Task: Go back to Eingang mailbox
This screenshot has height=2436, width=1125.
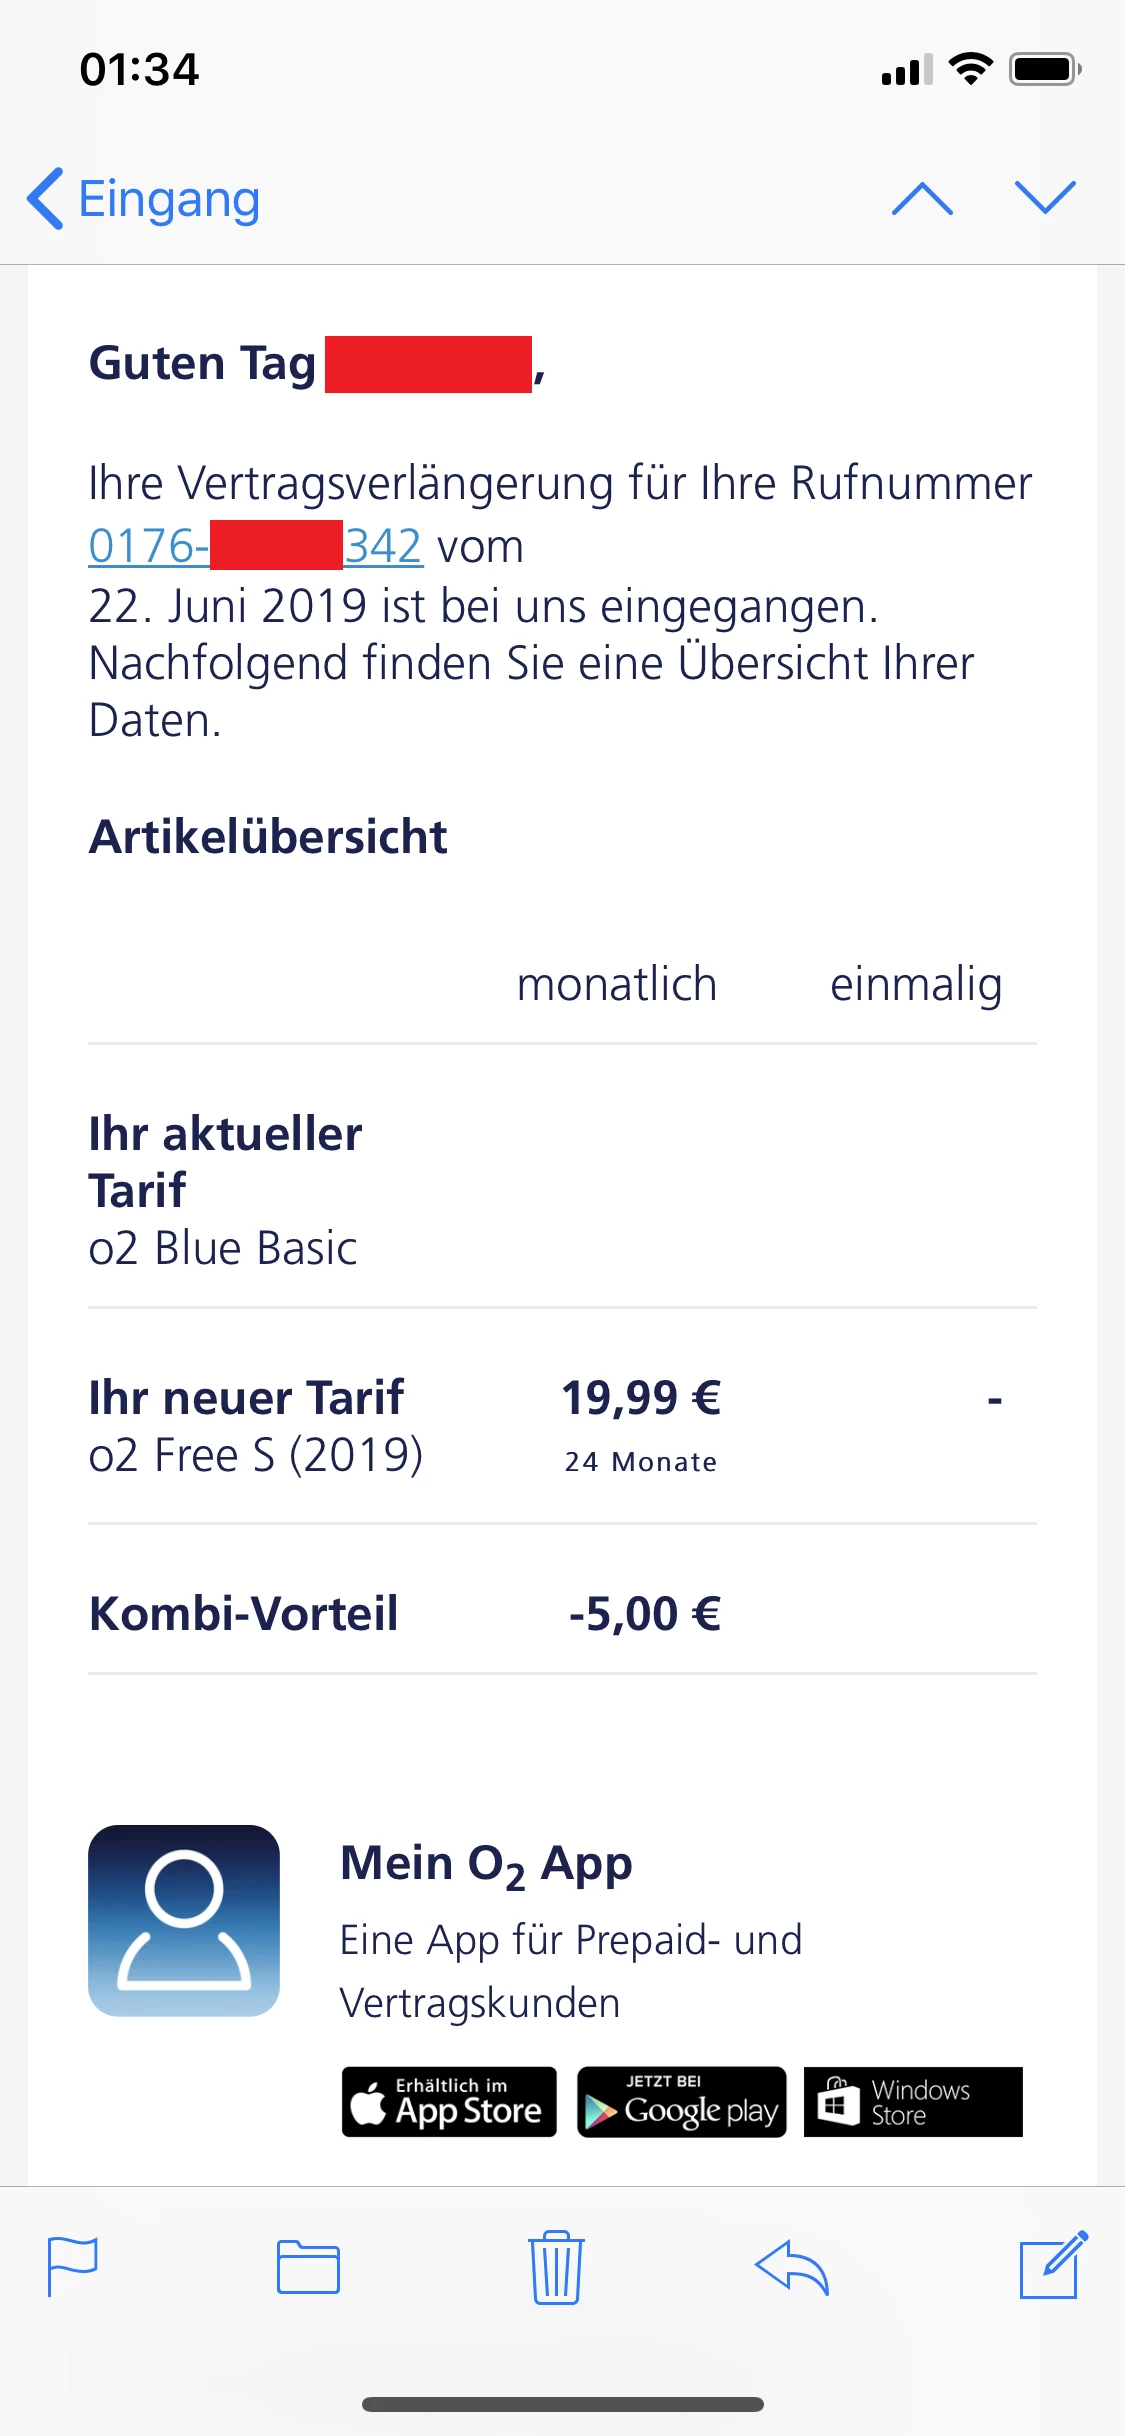Action: (x=145, y=198)
